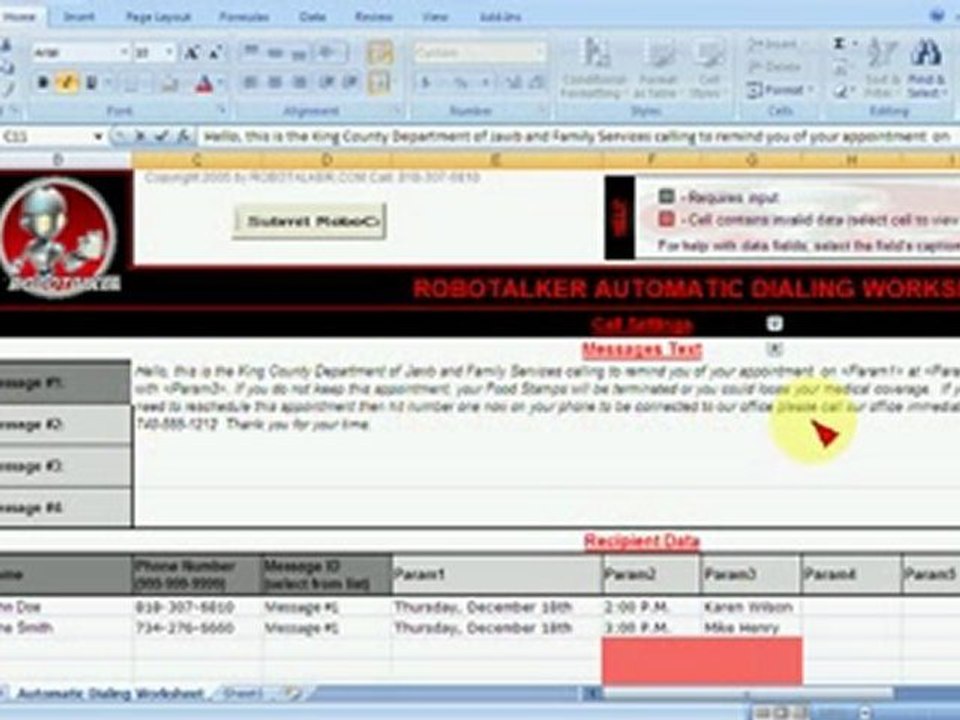Select cell with phone 818-307-6810
Viewport: 960px width, 720px height.
click(197, 607)
